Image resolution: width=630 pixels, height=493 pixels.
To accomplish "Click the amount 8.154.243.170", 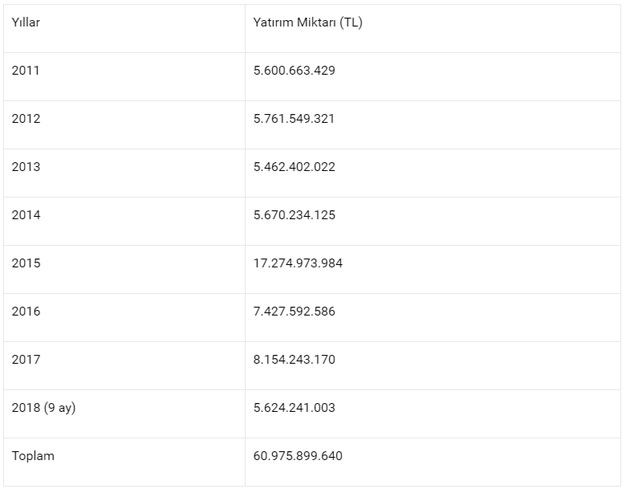I will (x=294, y=359).
